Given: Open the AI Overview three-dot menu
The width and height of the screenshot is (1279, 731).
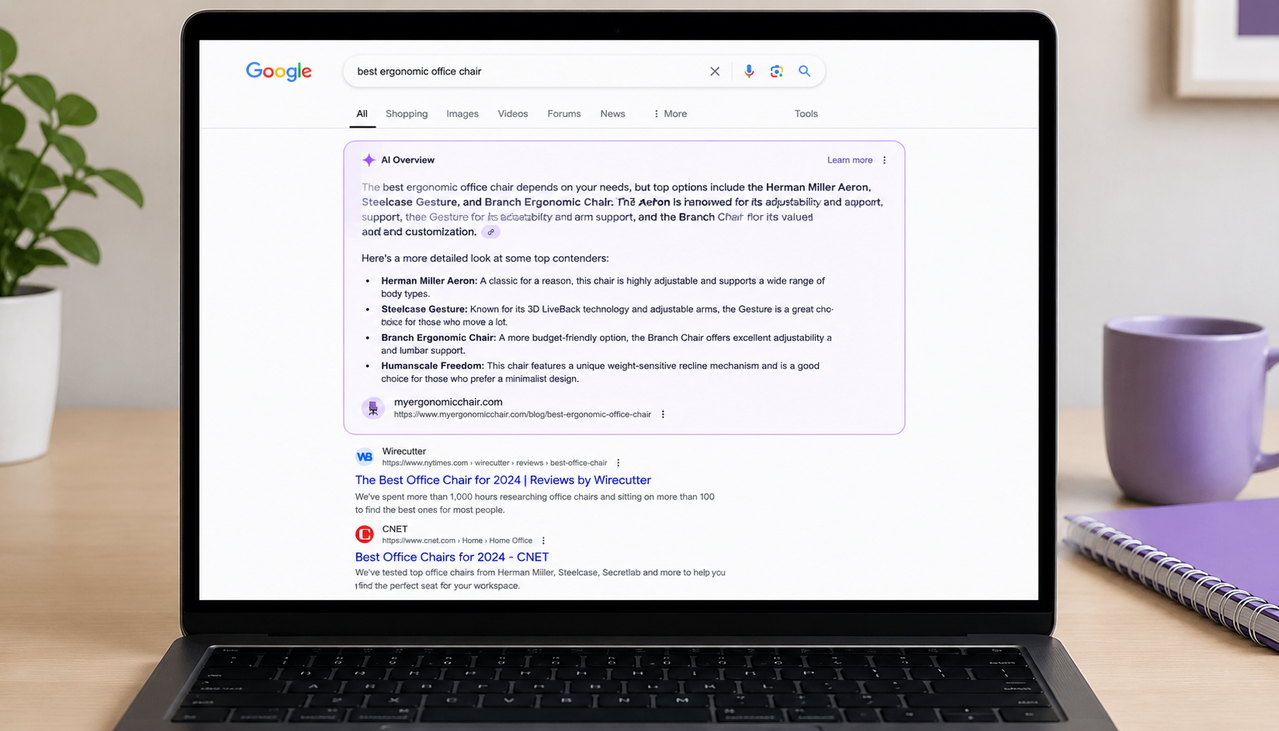Looking at the screenshot, I should 884,160.
